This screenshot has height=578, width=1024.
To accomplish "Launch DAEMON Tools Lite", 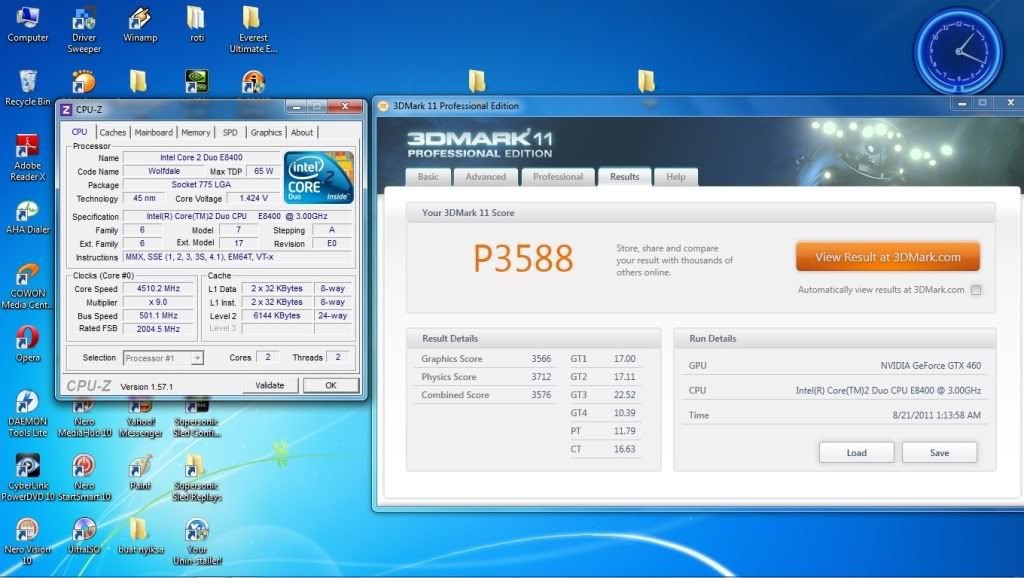I will pyautogui.click(x=27, y=413).
